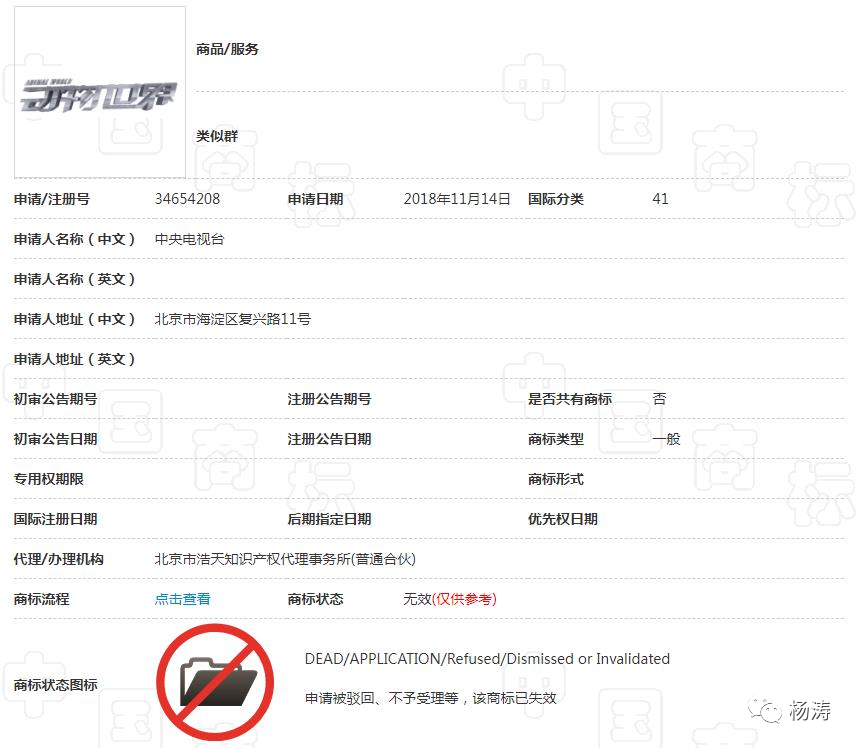Click the dead application status icon
This screenshot has width=858, height=748.
pos(215,683)
